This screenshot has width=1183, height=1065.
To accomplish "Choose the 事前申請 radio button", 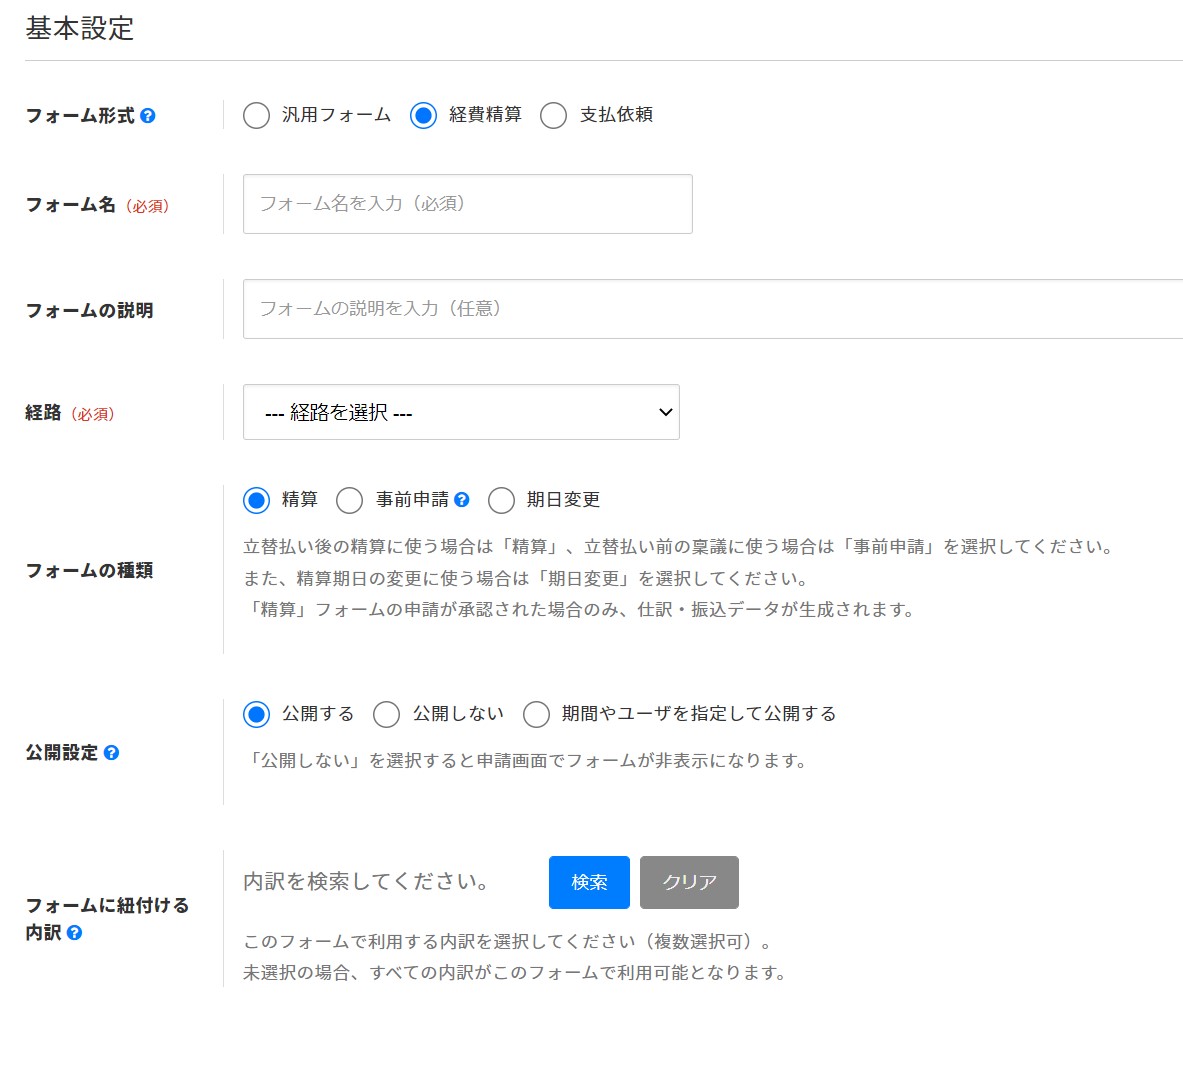I will coord(350,500).
